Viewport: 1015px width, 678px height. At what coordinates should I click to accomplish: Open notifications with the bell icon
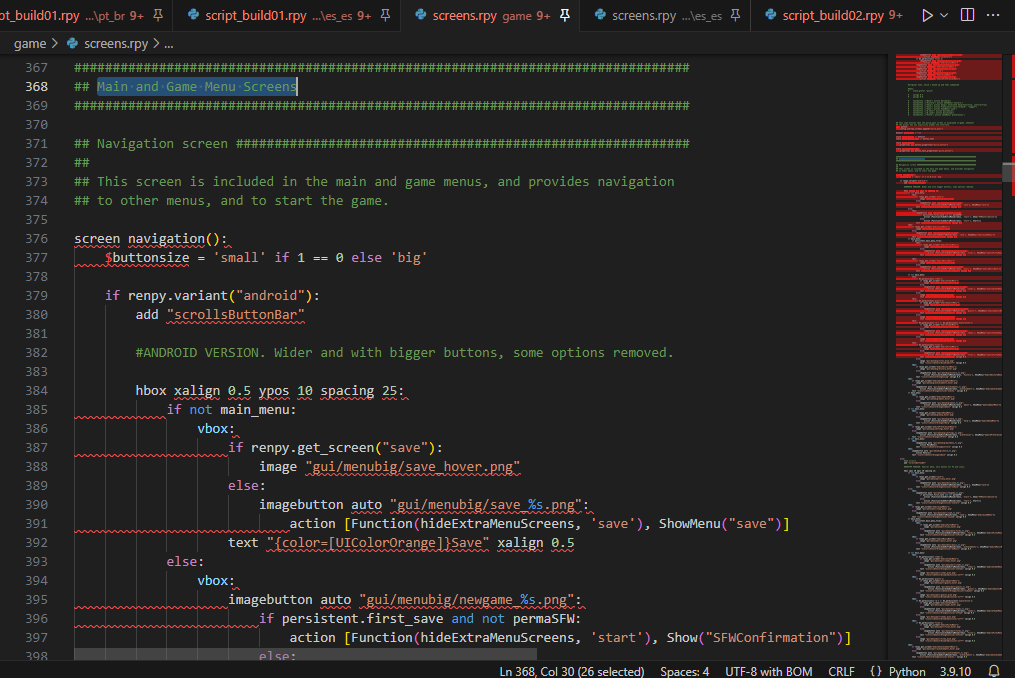coord(994,671)
